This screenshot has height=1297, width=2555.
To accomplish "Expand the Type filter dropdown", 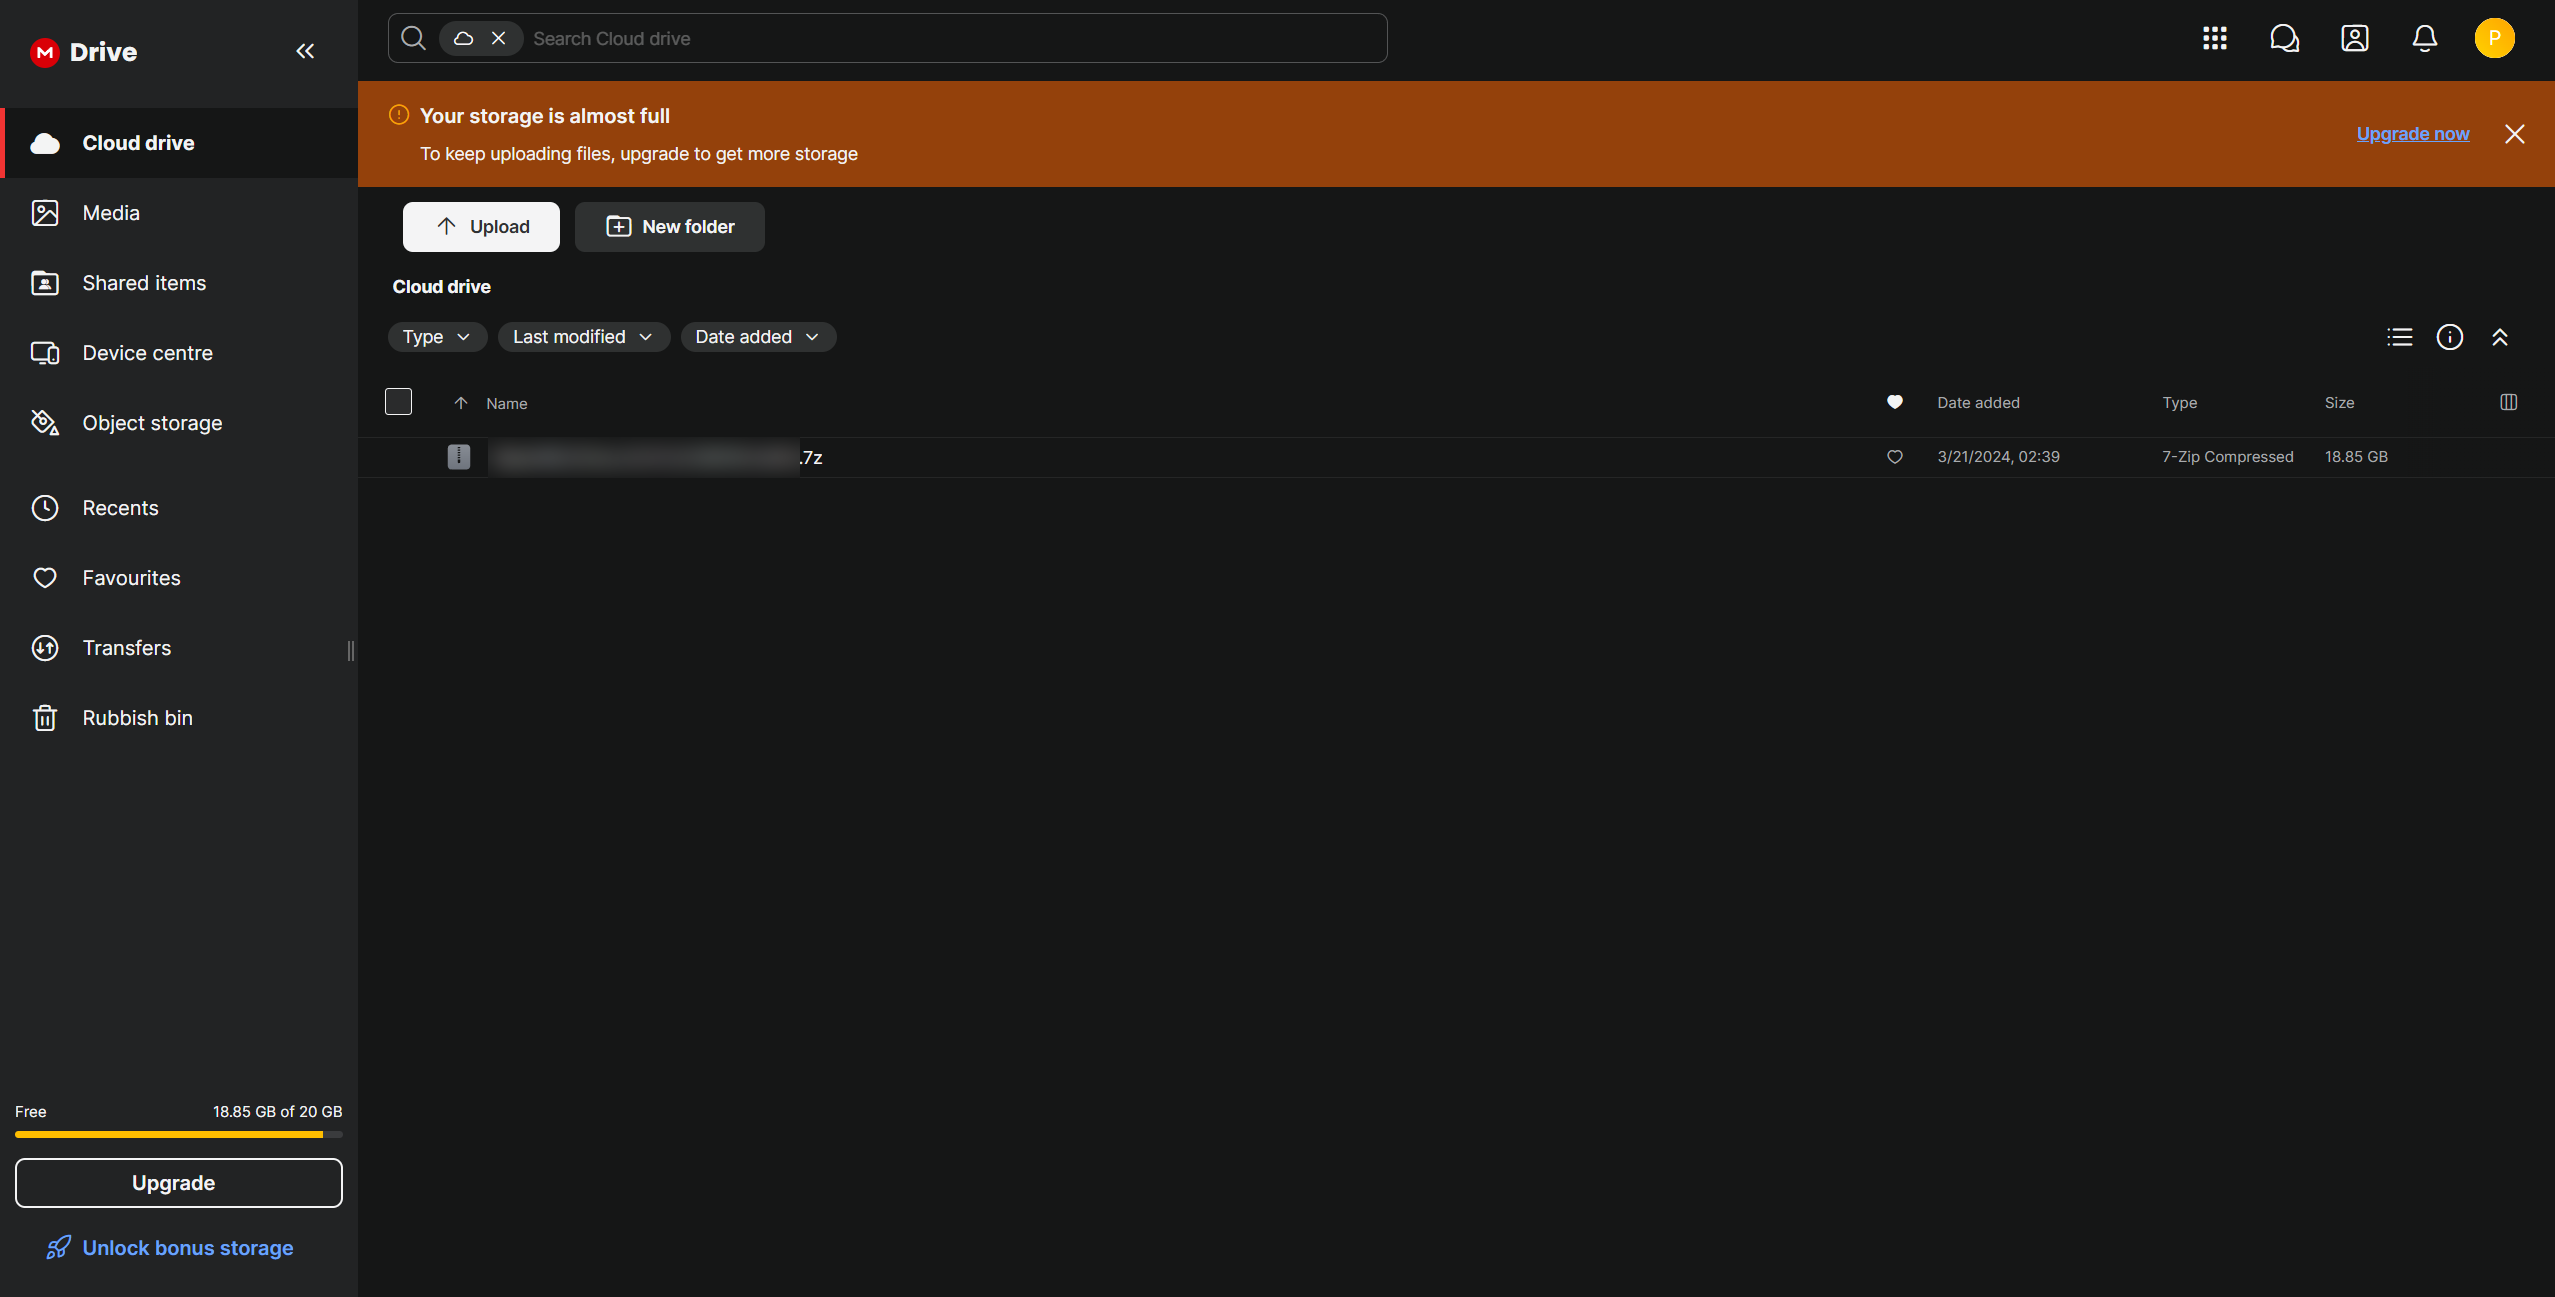I will click(437, 337).
